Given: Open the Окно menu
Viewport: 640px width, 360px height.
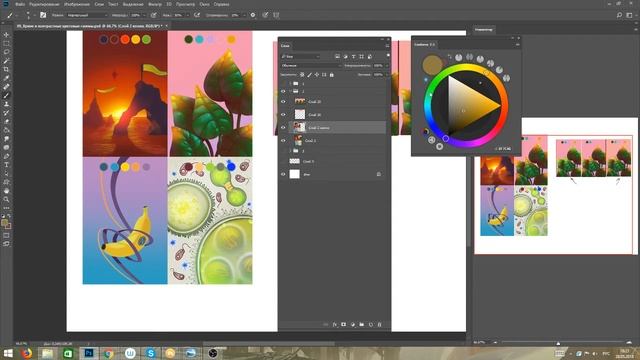Looking at the screenshot, I should coord(204,4).
